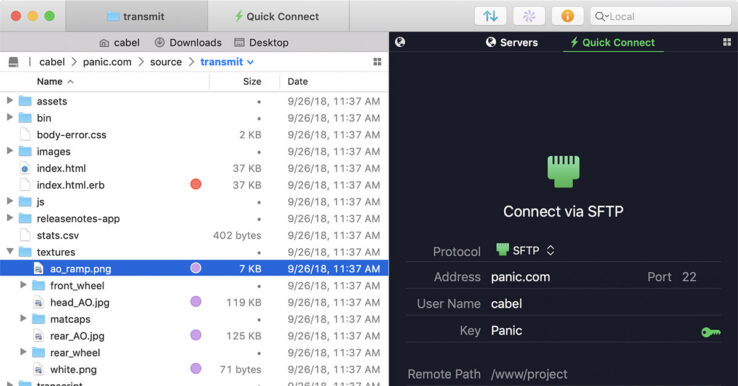
Task: Navigate to source in the path bar
Action: coord(166,62)
